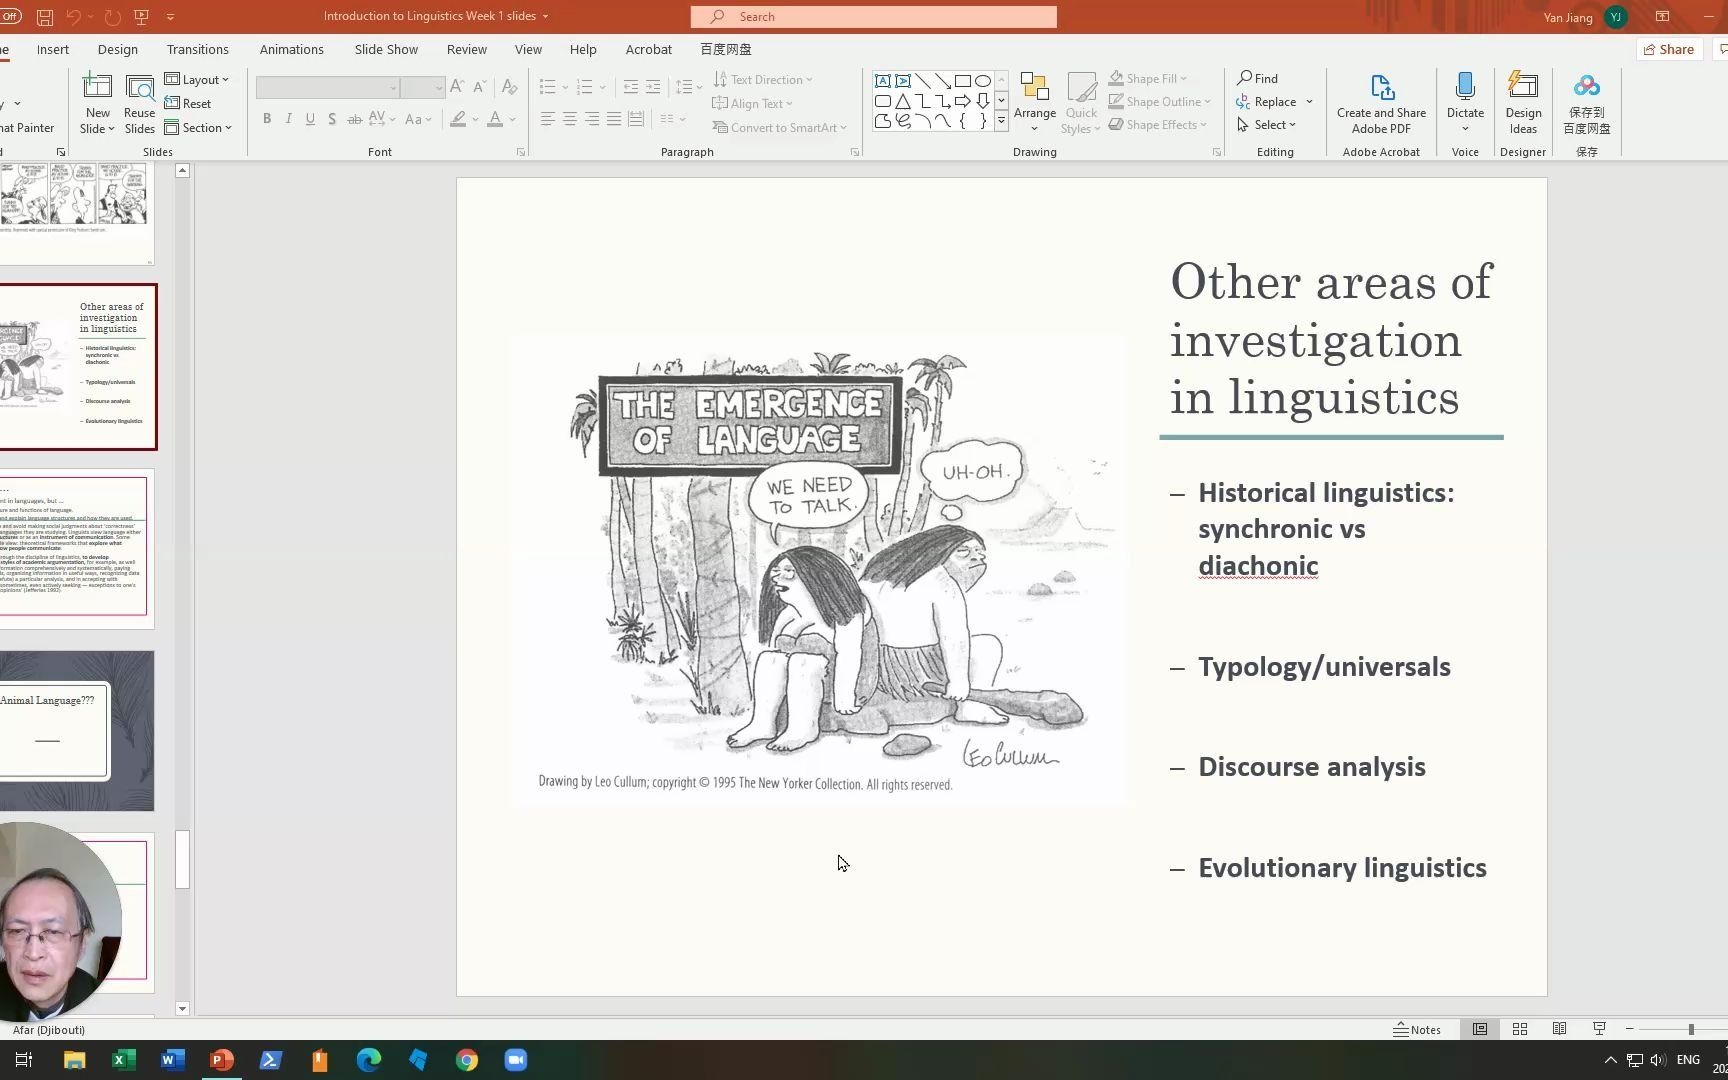Click Start From Beginning presentation icon
The height and width of the screenshot is (1080, 1728).
pyautogui.click(x=141, y=17)
